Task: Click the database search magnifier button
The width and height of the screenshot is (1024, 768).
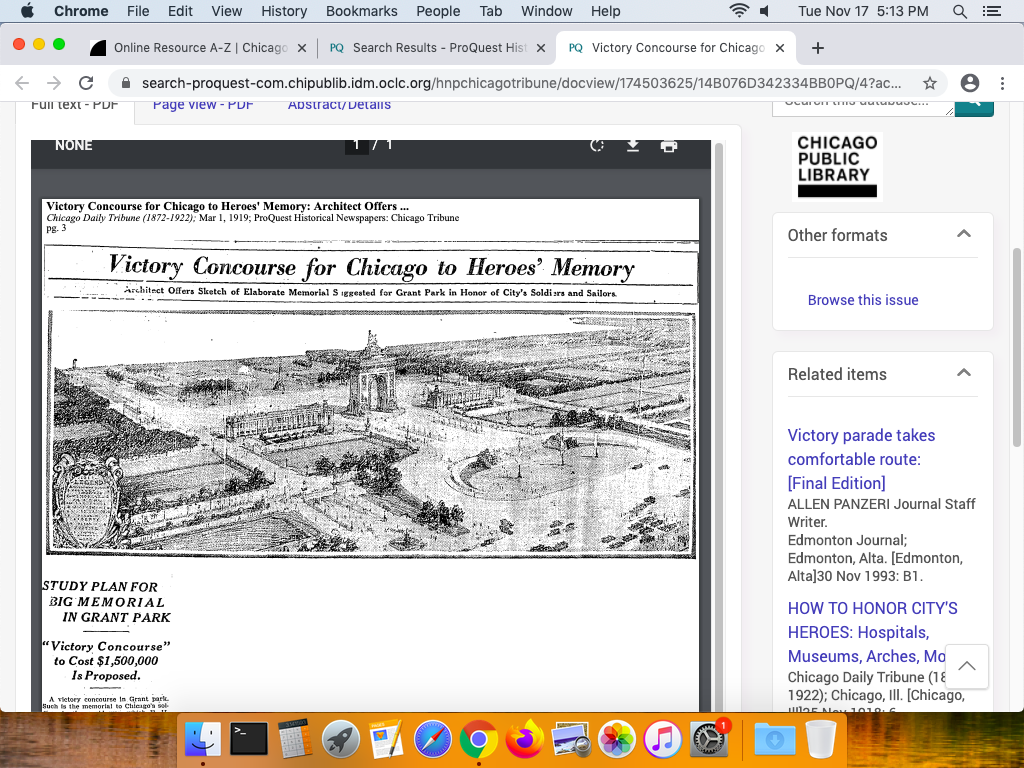Action: point(973,105)
